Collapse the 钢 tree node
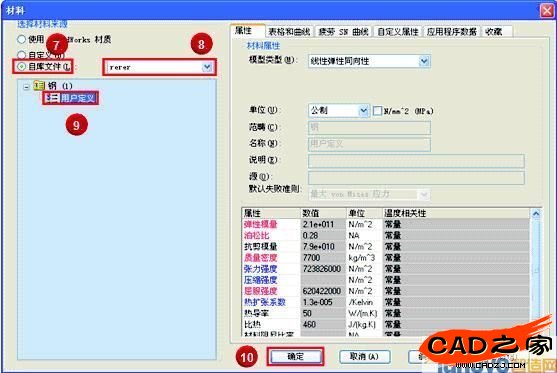Screen dimensions: 557x373 tap(26, 86)
